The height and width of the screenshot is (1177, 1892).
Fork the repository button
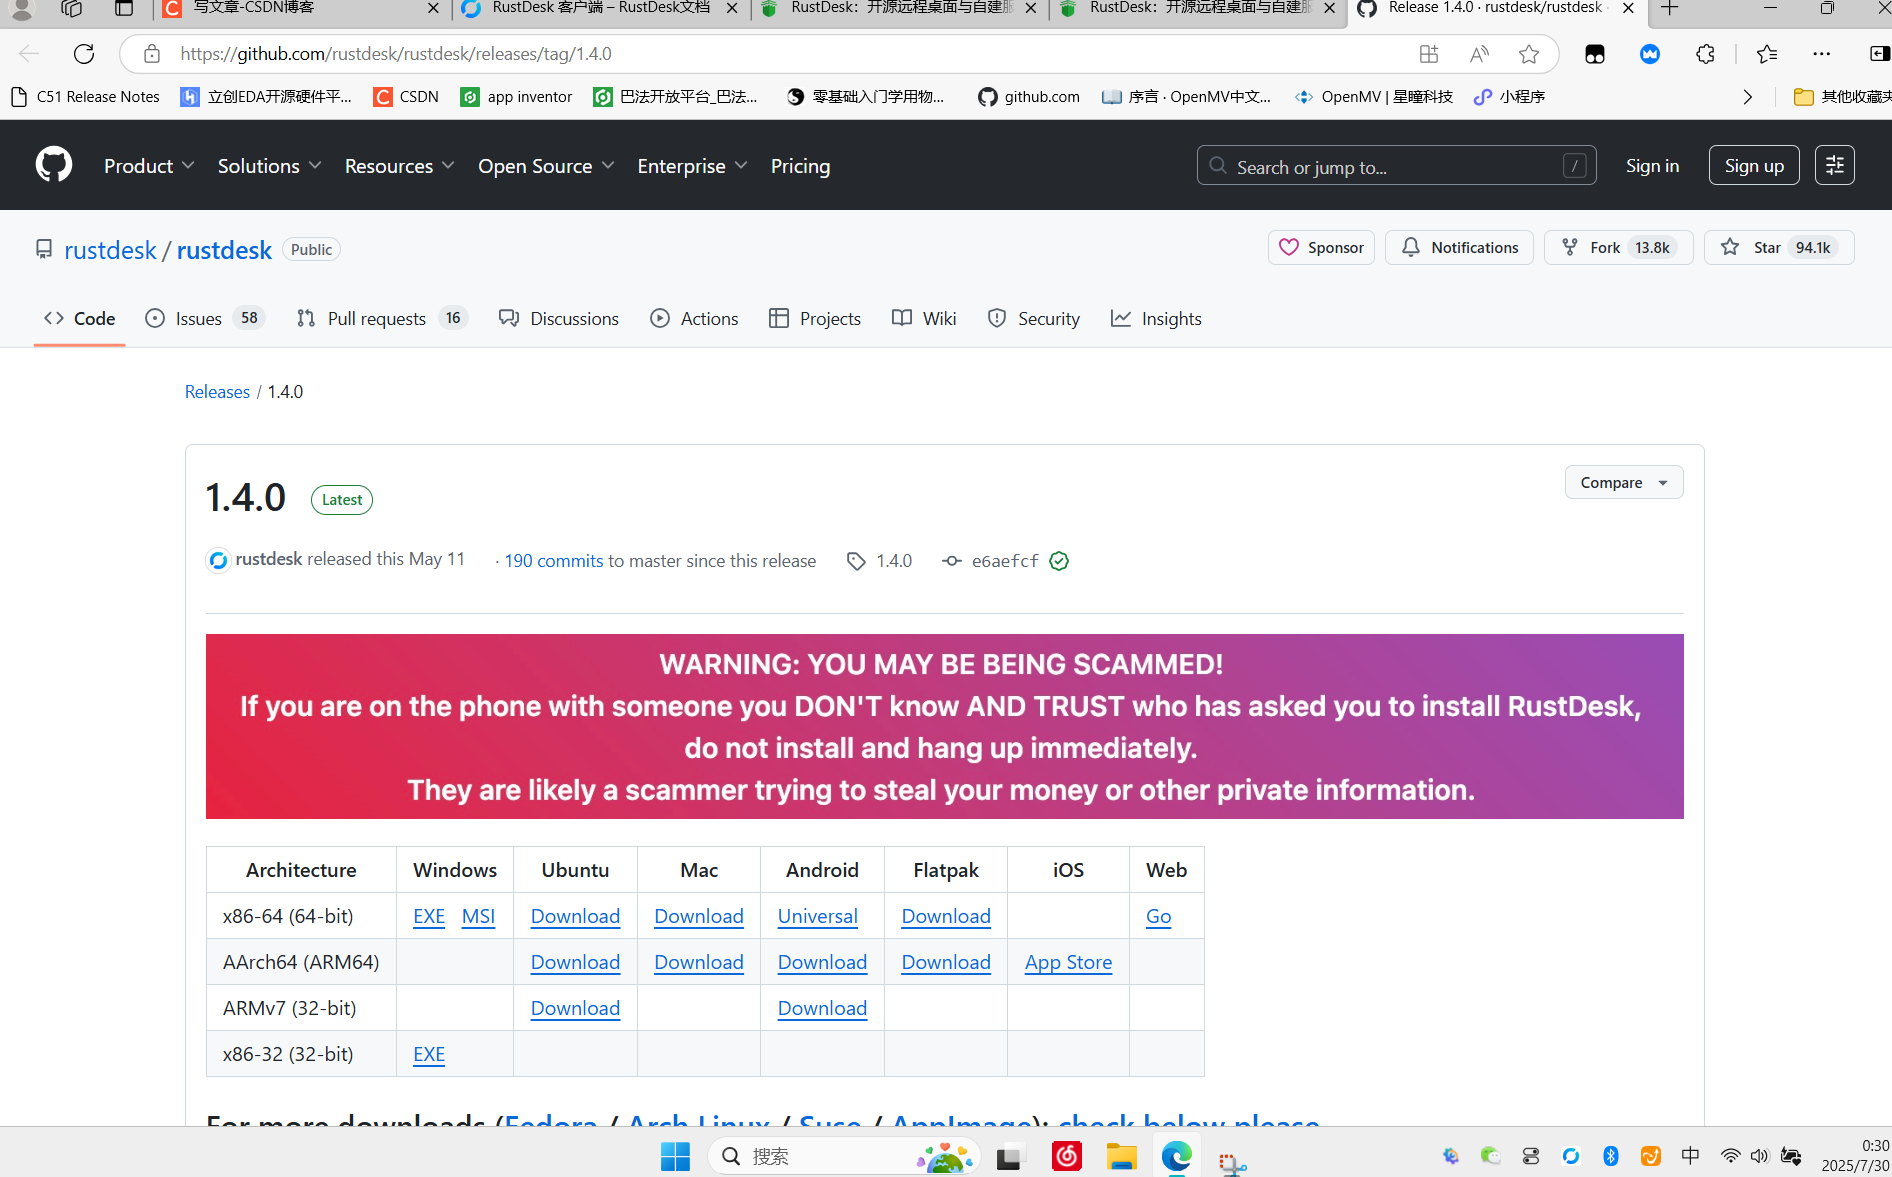[x=1618, y=247]
